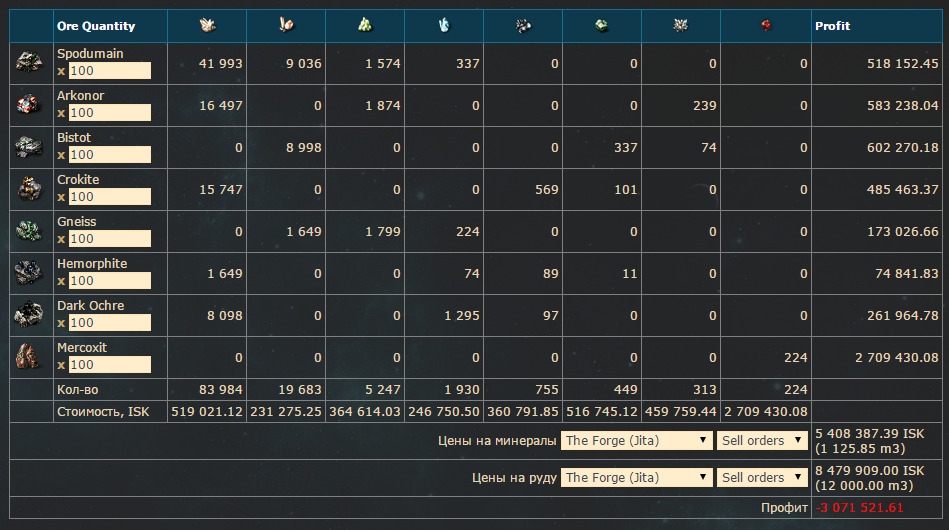Click the Arkonor ore icon
This screenshot has width=949, height=530.
click(x=29, y=105)
